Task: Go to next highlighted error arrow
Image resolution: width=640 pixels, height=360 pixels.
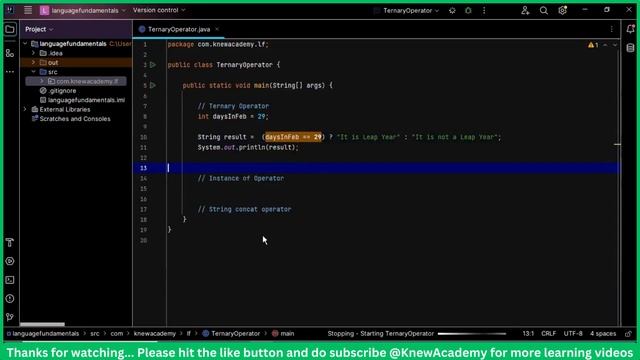Action: (x=615, y=45)
